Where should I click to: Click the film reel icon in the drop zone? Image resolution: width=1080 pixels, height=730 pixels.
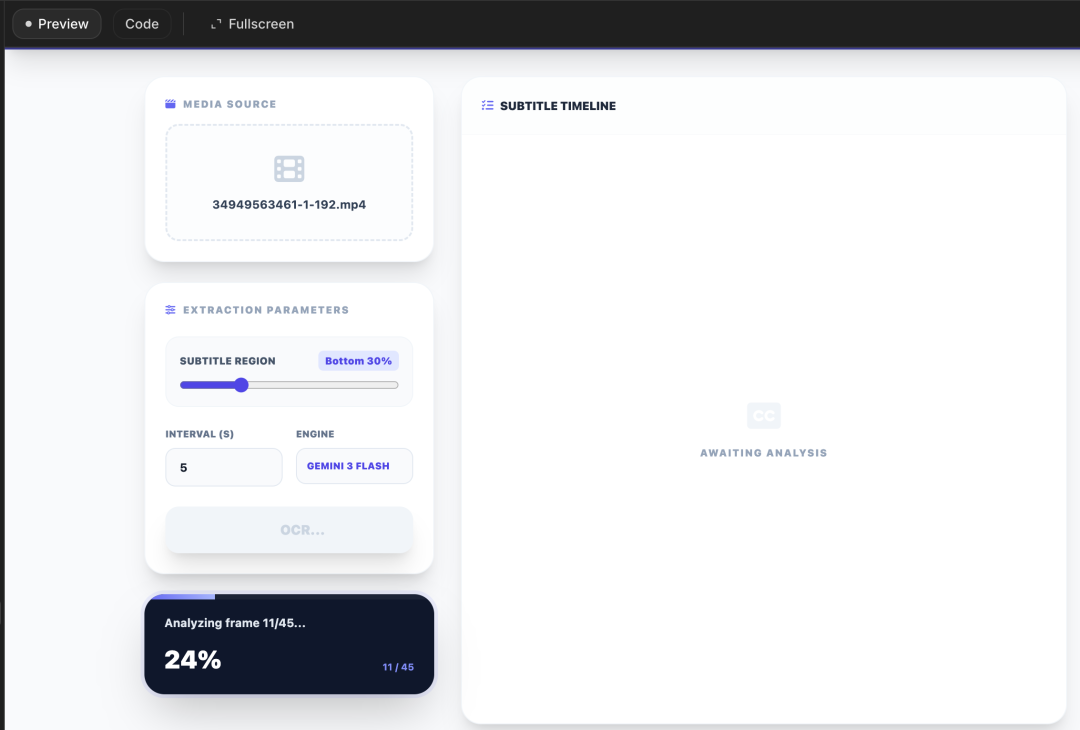coord(288,168)
